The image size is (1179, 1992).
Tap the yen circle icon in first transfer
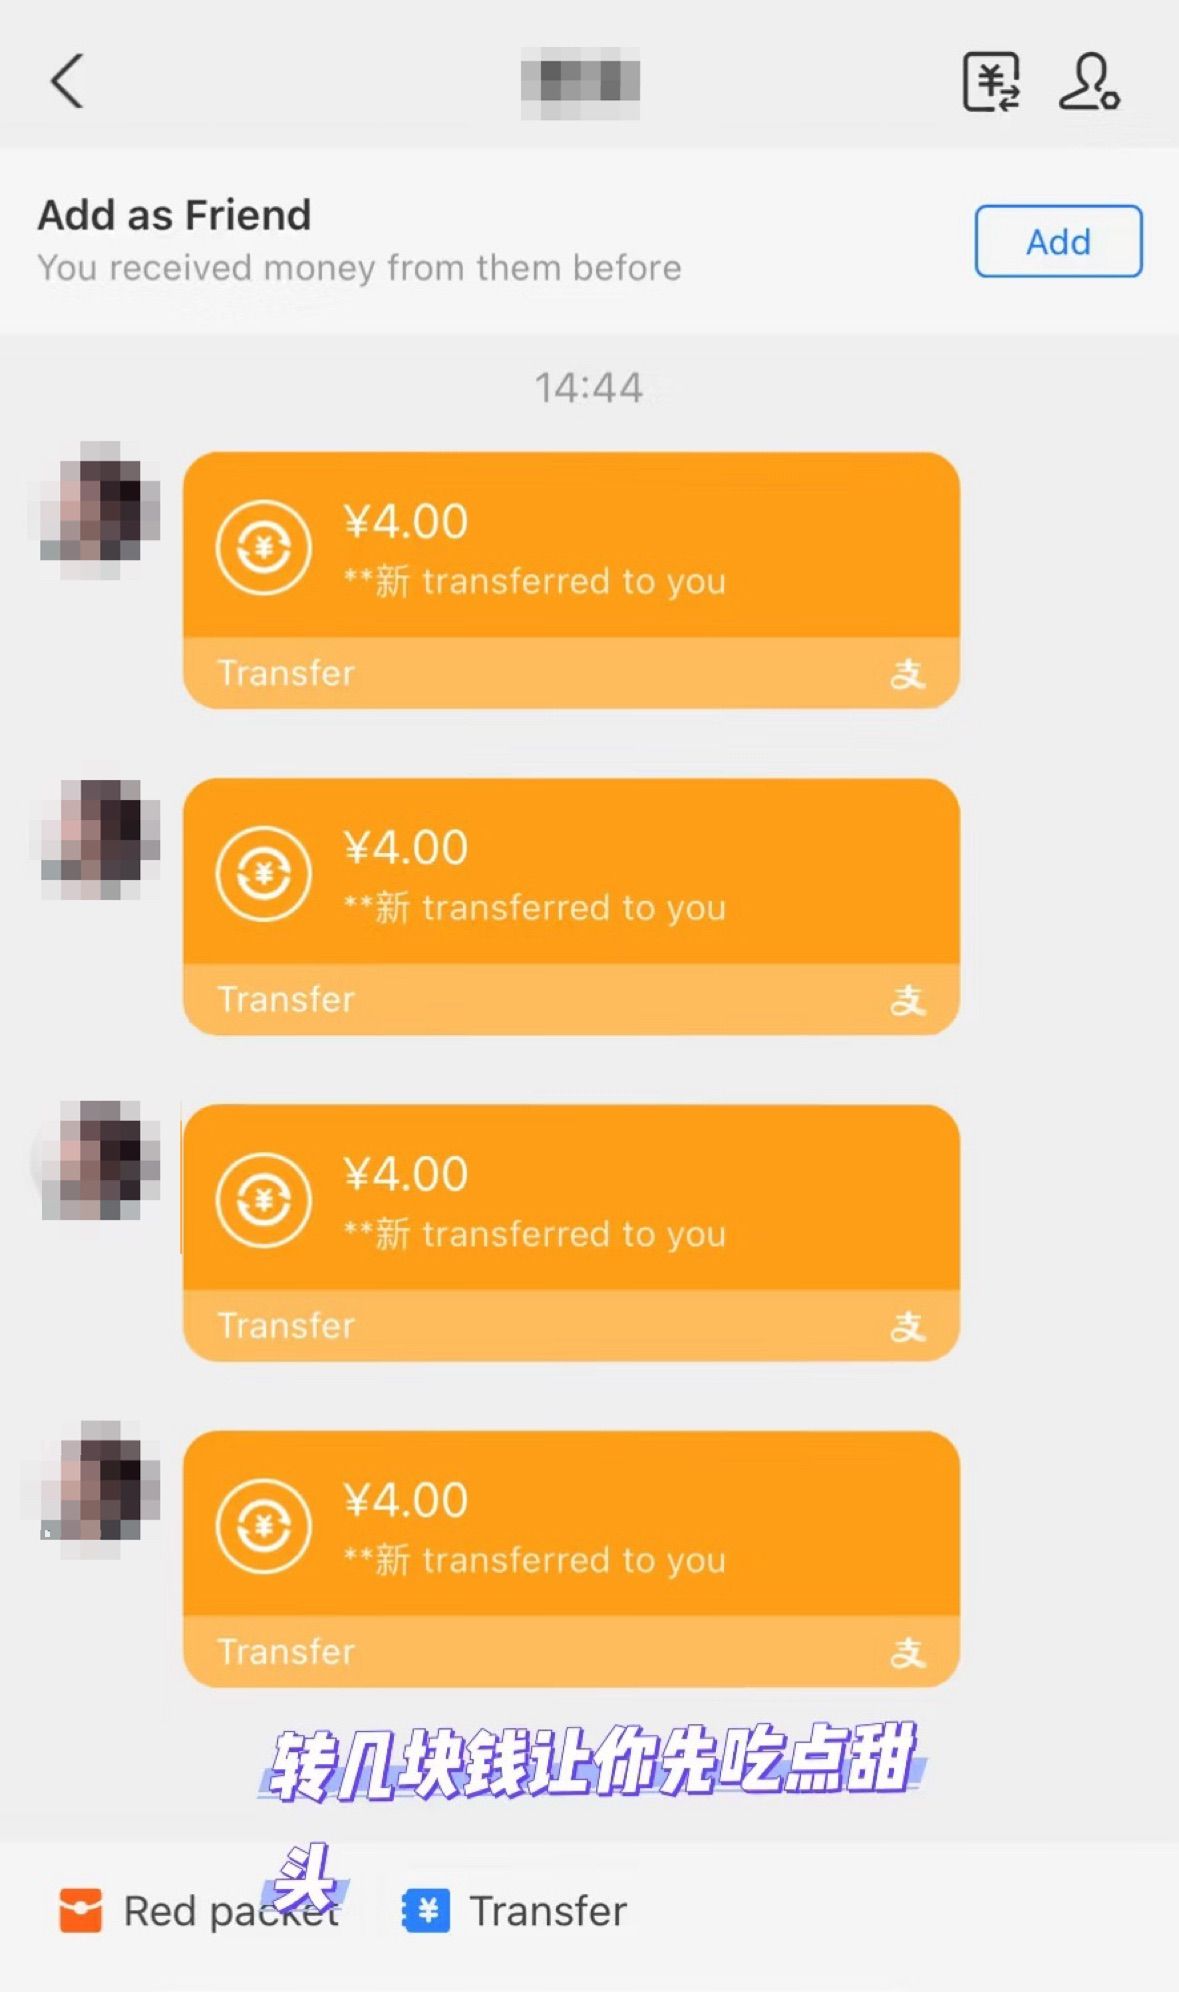(x=264, y=547)
